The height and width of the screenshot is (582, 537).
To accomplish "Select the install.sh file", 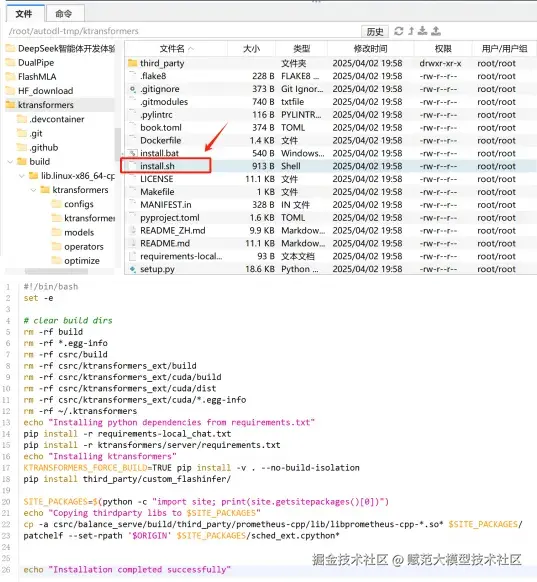I will click(157, 166).
